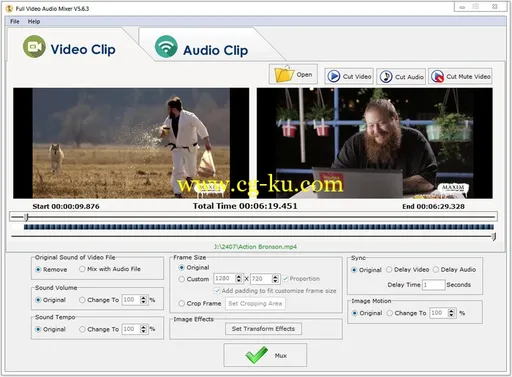
Task: Click the Cut Audio music note icon
Action: click(386, 77)
